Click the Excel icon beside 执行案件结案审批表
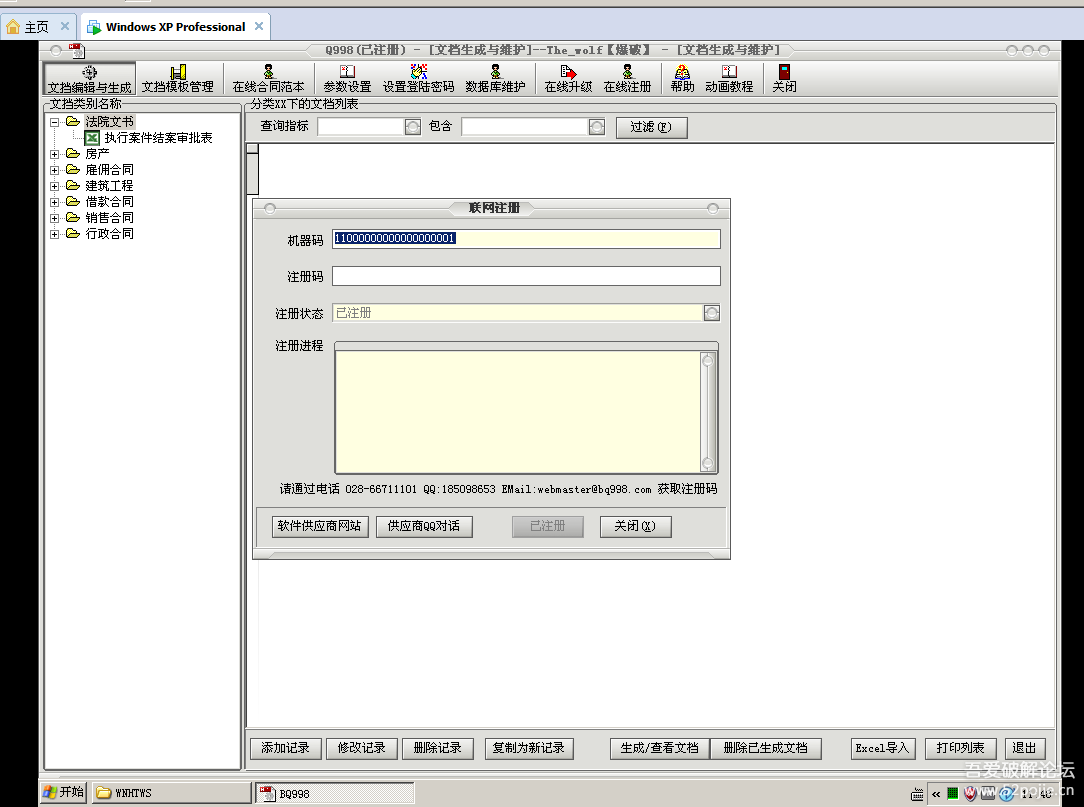Screen dimensions: 1084x807 click(92, 138)
